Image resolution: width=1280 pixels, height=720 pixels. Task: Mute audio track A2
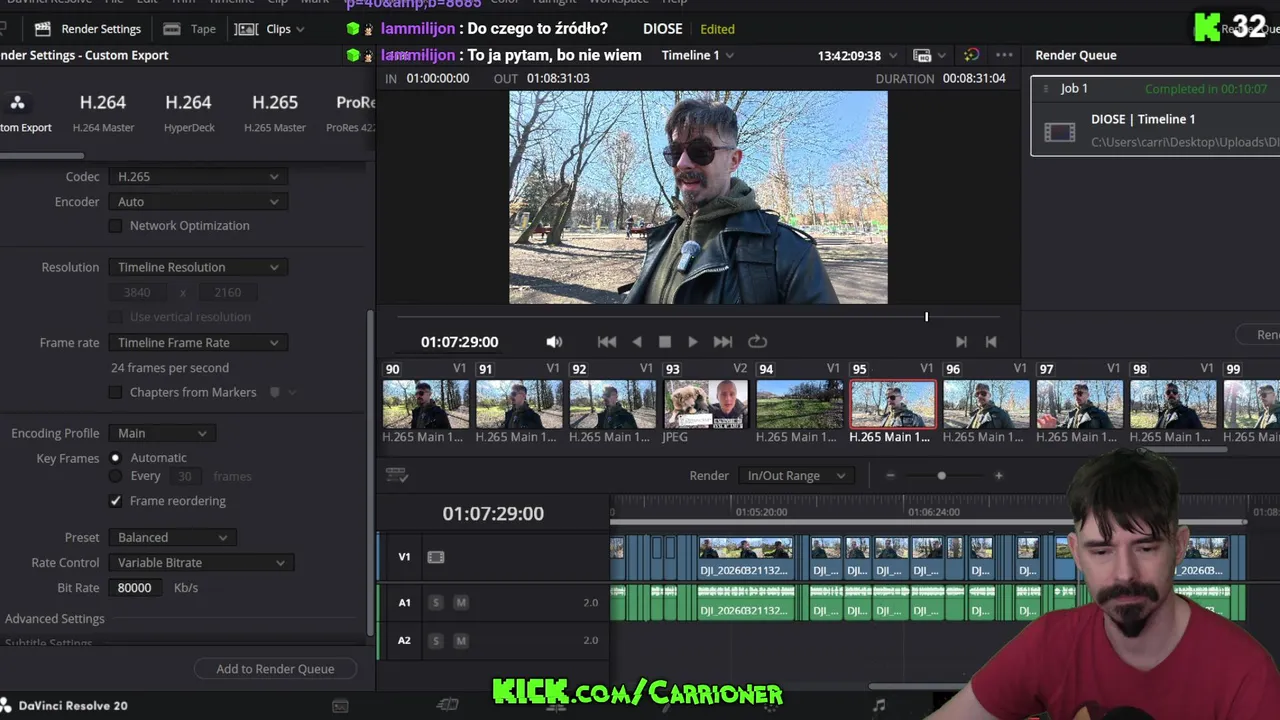tap(461, 640)
